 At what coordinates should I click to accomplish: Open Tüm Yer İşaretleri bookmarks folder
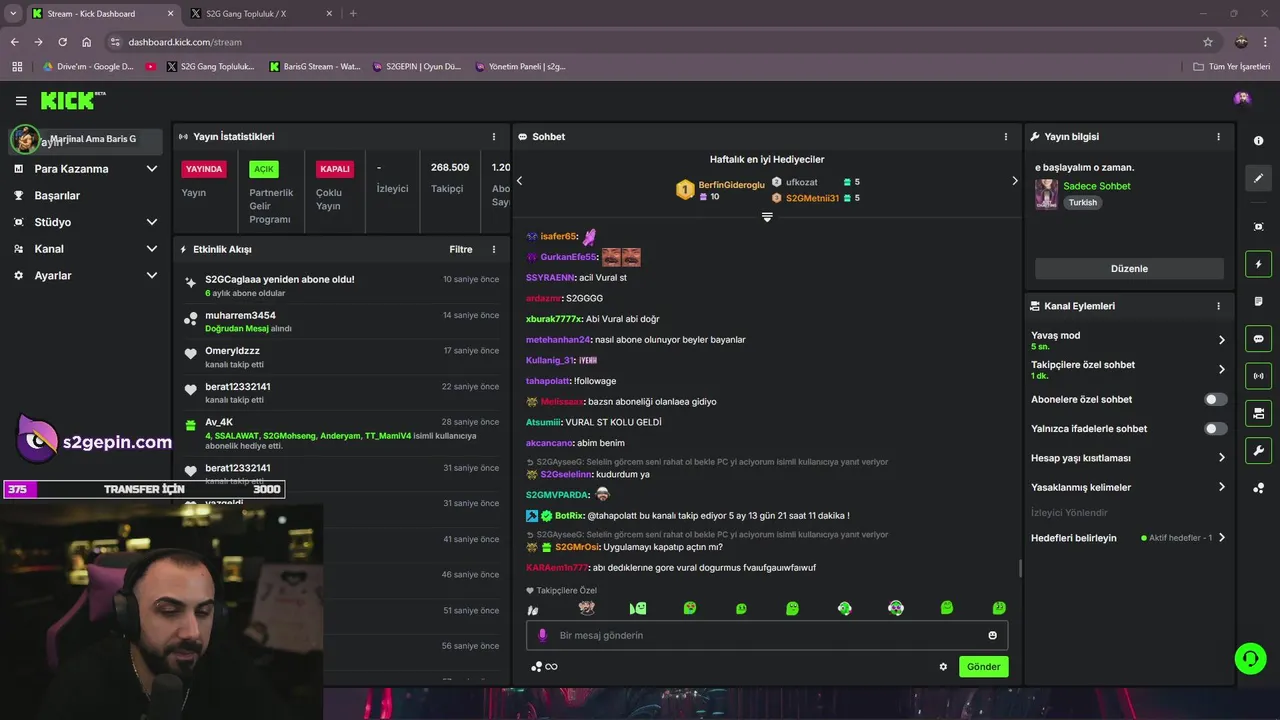coord(1231,67)
